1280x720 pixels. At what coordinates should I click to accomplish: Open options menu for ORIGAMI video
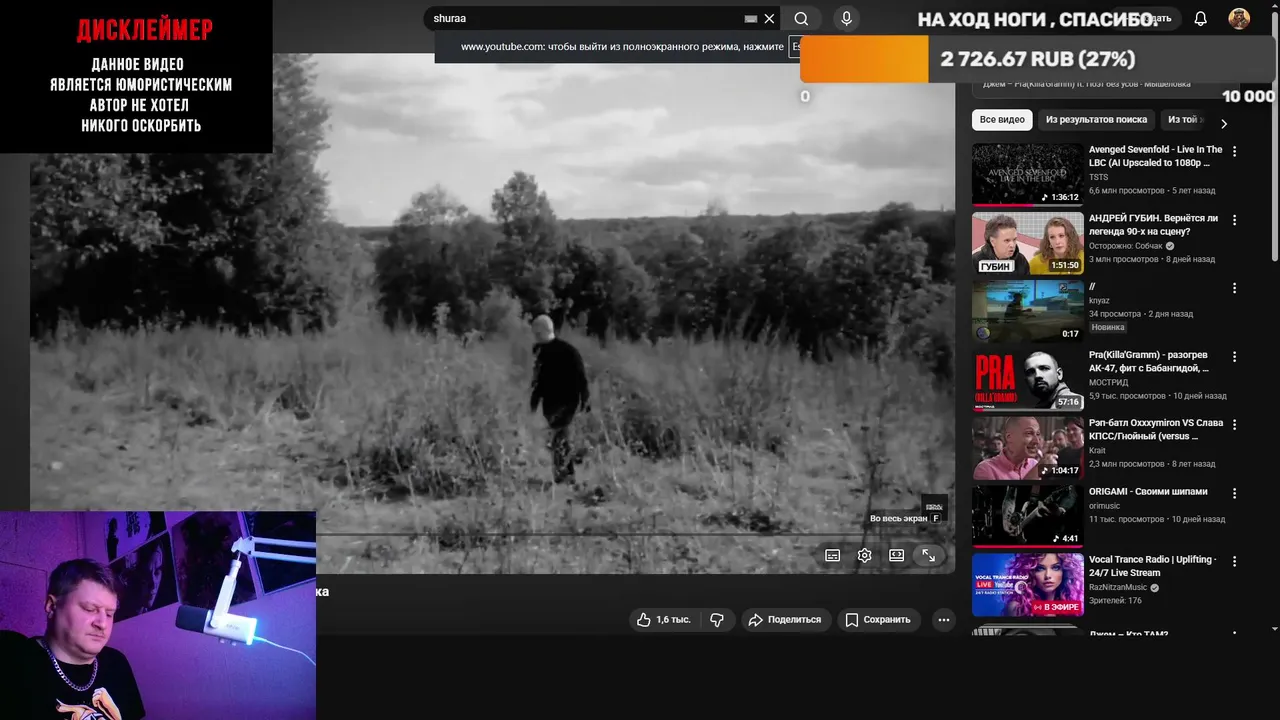click(x=1234, y=493)
